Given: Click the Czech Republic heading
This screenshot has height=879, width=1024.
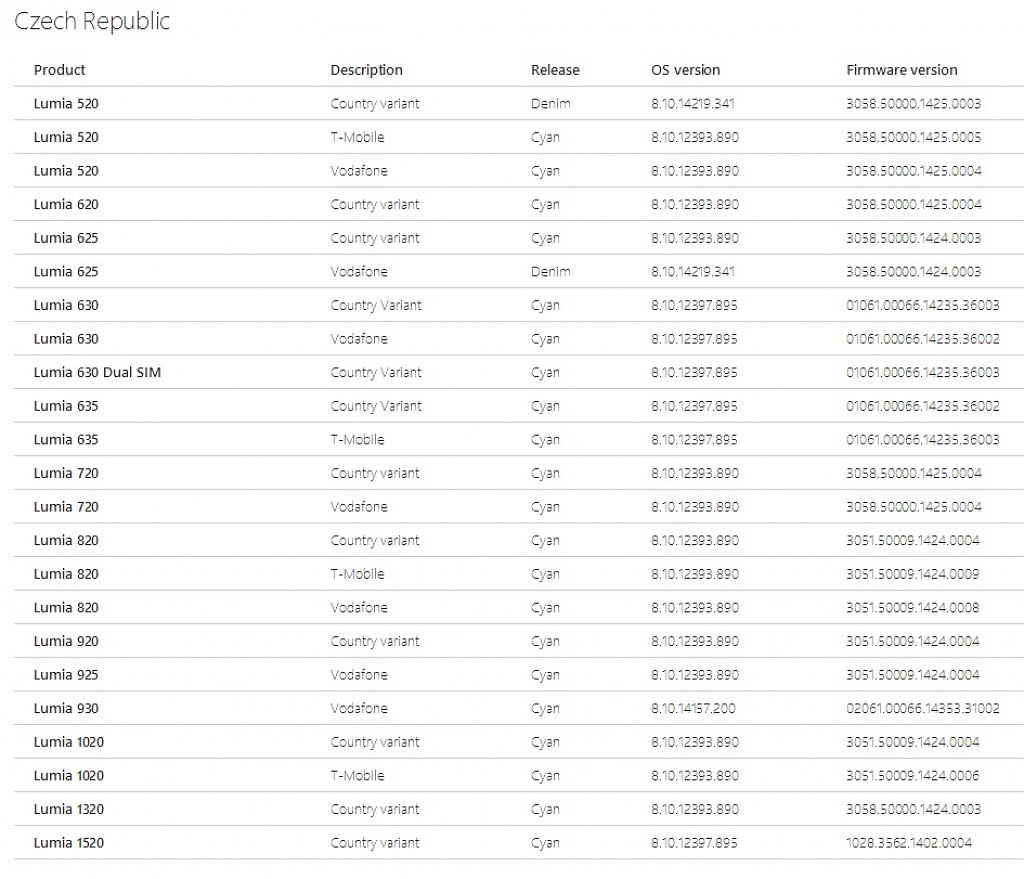Looking at the screenshot, I should coord(91,22).
